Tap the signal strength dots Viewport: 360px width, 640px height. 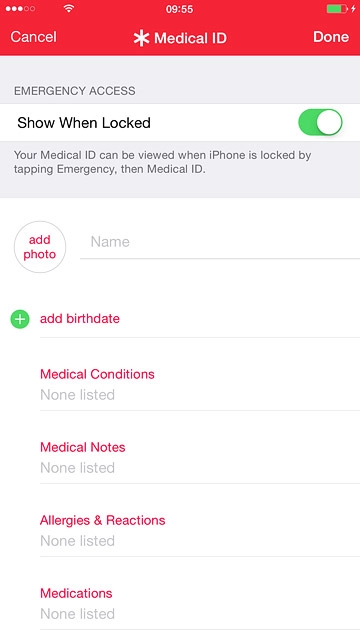coord(20,9)
